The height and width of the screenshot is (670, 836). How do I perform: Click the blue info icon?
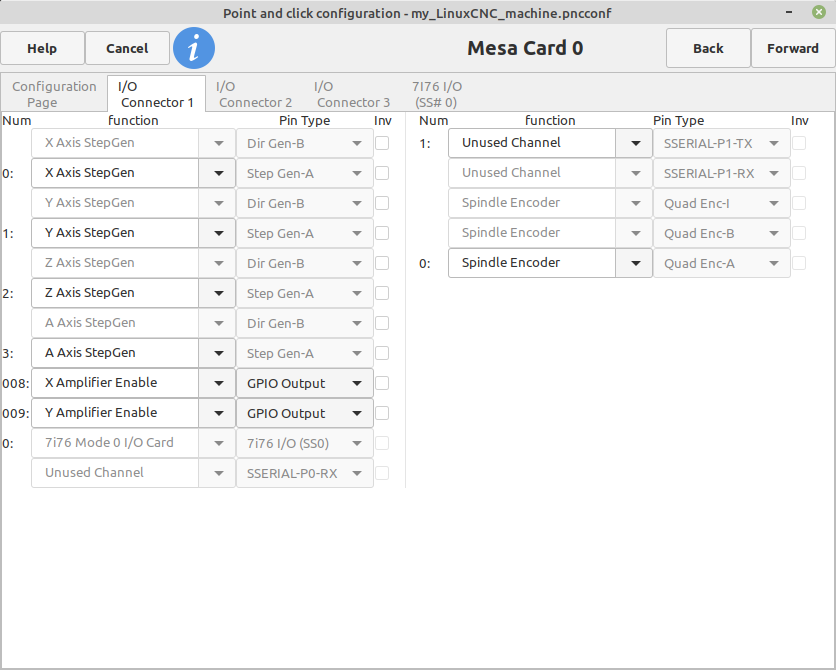tap(194, 48)
